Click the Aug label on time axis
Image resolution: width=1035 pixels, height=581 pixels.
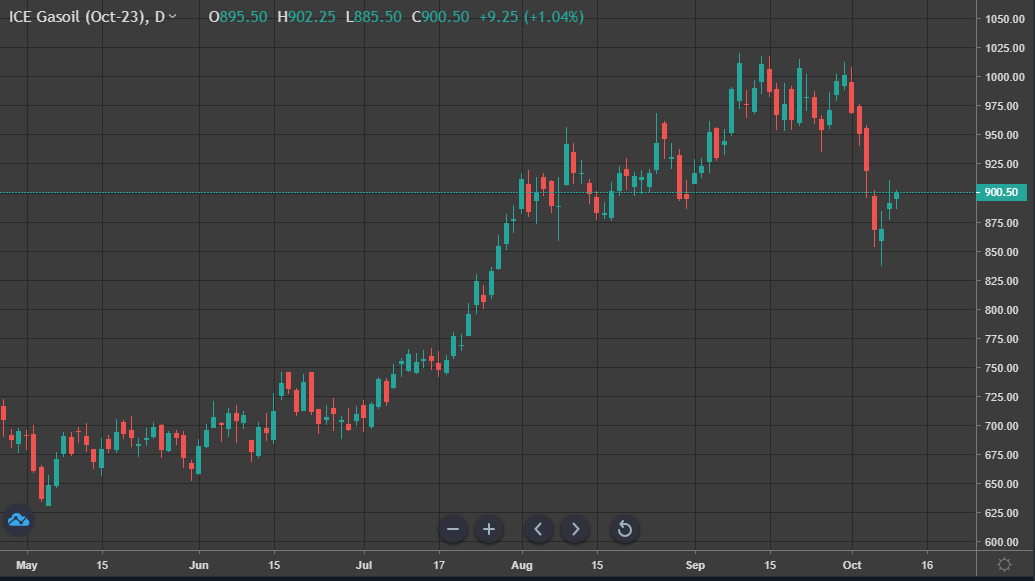[521, 565]
